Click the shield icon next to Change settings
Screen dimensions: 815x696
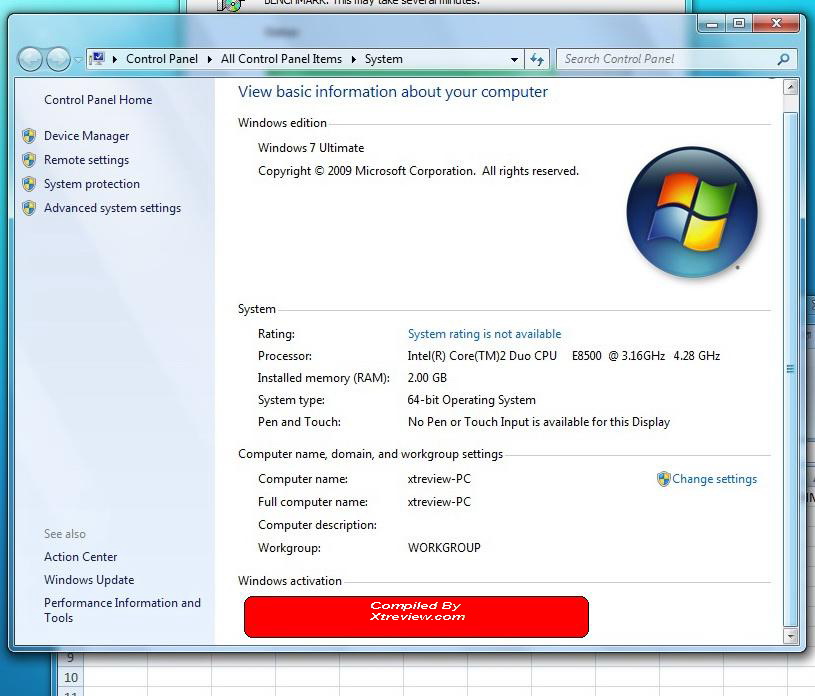click(x=663, y=479)
